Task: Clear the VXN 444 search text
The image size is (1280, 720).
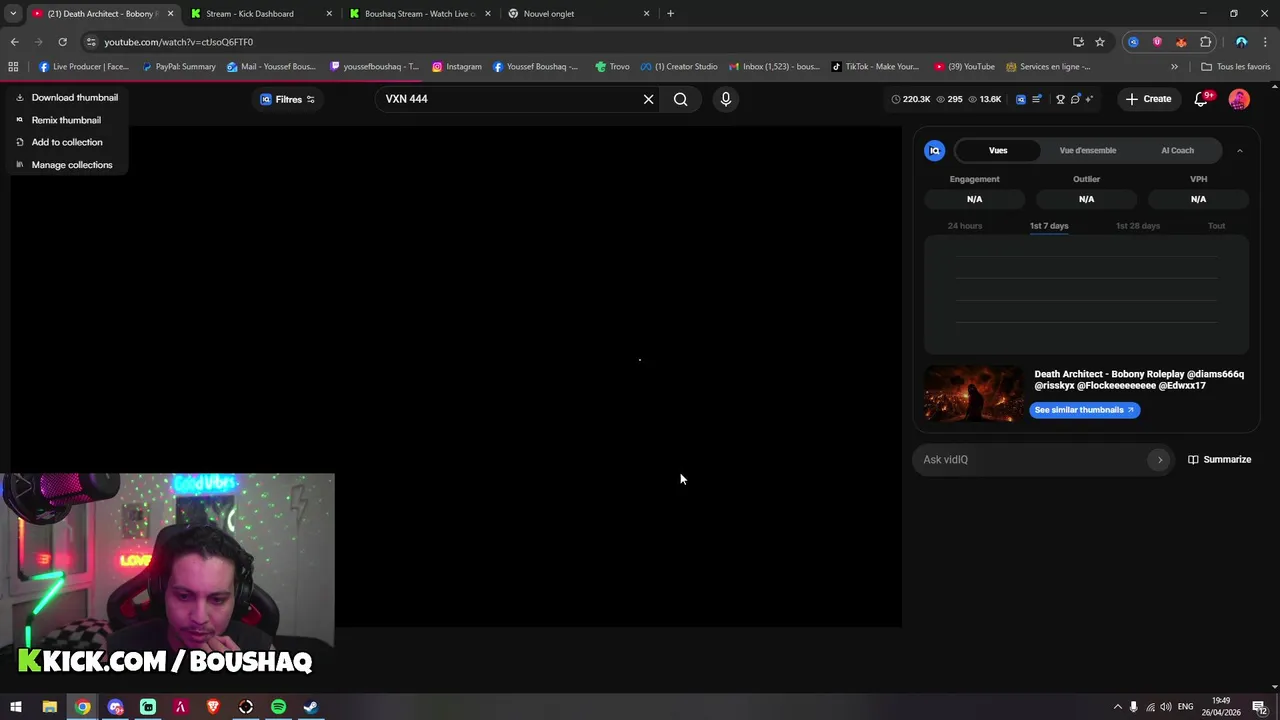Action: click(648, 99)
